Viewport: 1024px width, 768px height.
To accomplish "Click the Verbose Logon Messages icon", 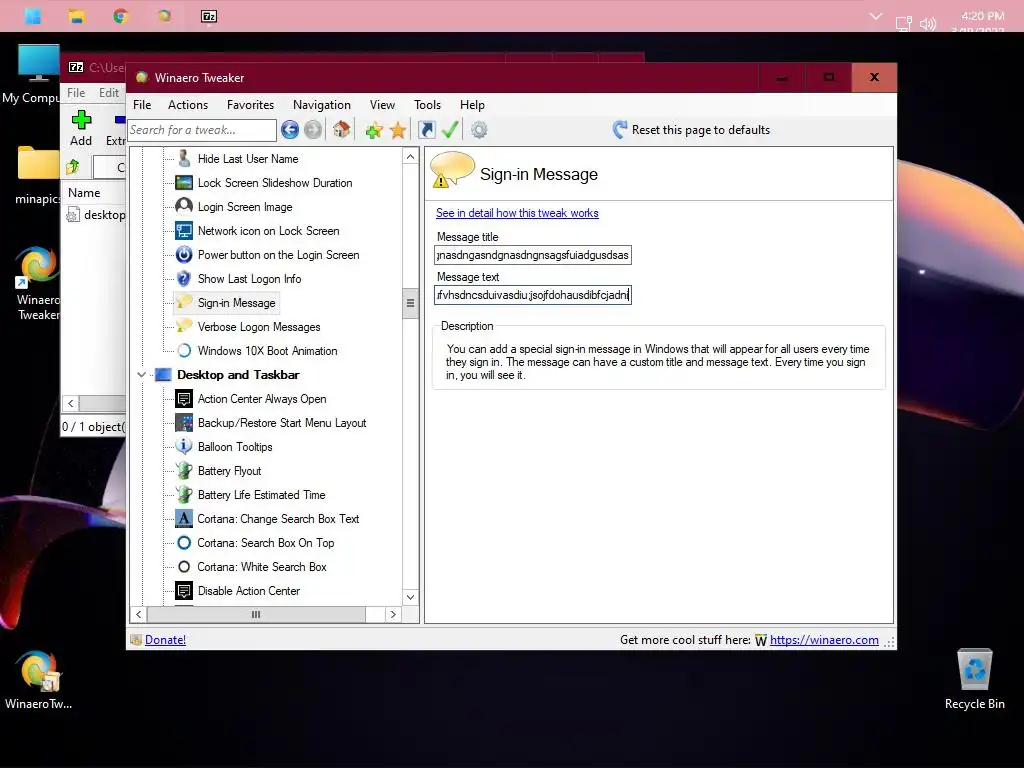I will (184, 326).
